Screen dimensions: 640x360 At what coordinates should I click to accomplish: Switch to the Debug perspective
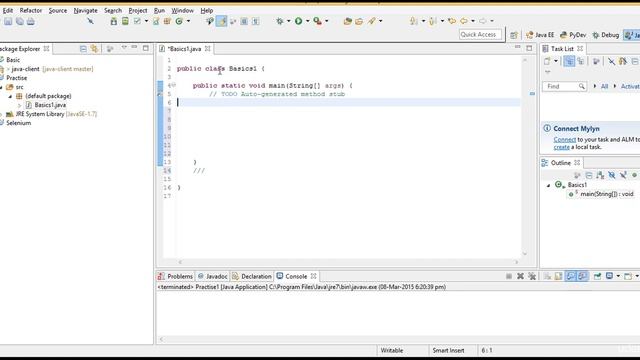606,35
